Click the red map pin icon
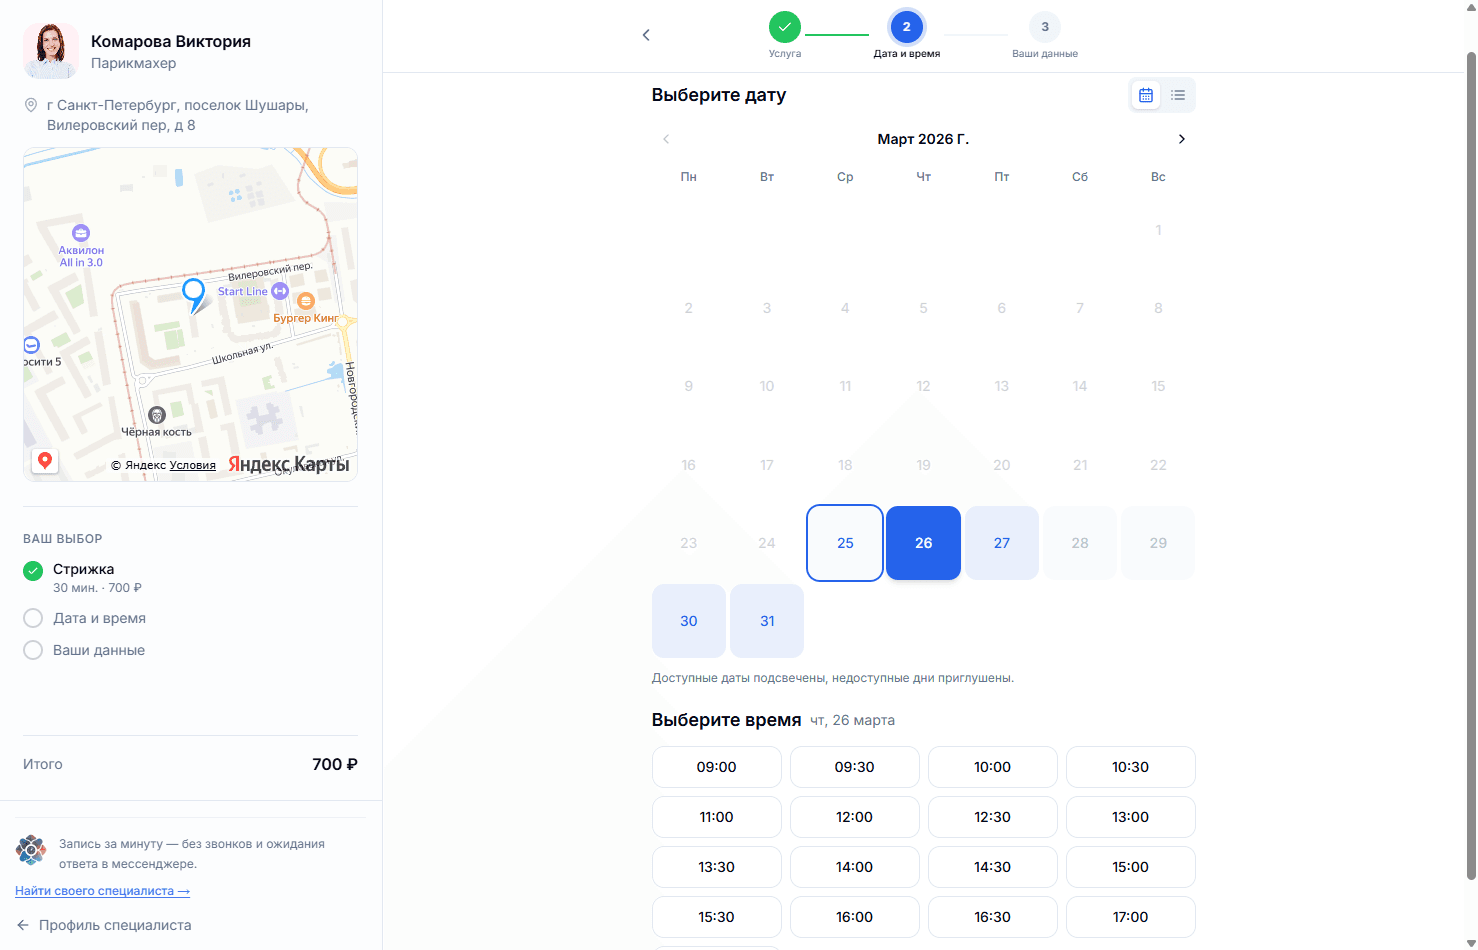This screenshot has height=950, width=1478. [45, 460]
